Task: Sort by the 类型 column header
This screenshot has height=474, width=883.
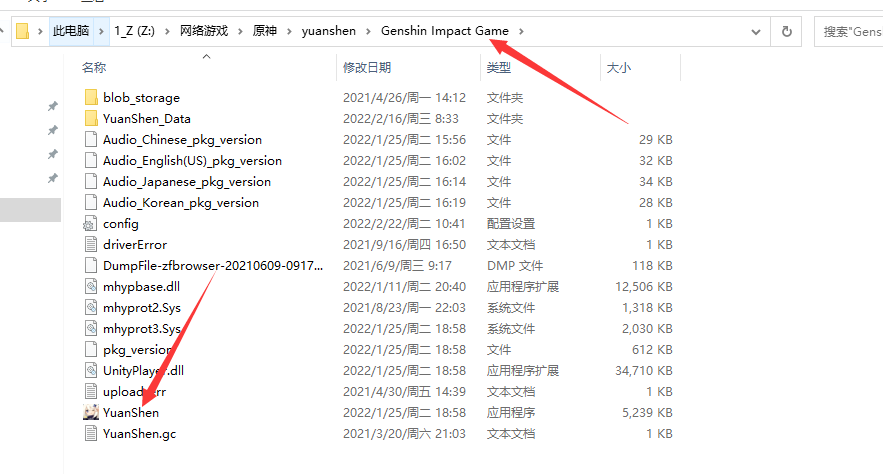Action: tap(498, 67)
